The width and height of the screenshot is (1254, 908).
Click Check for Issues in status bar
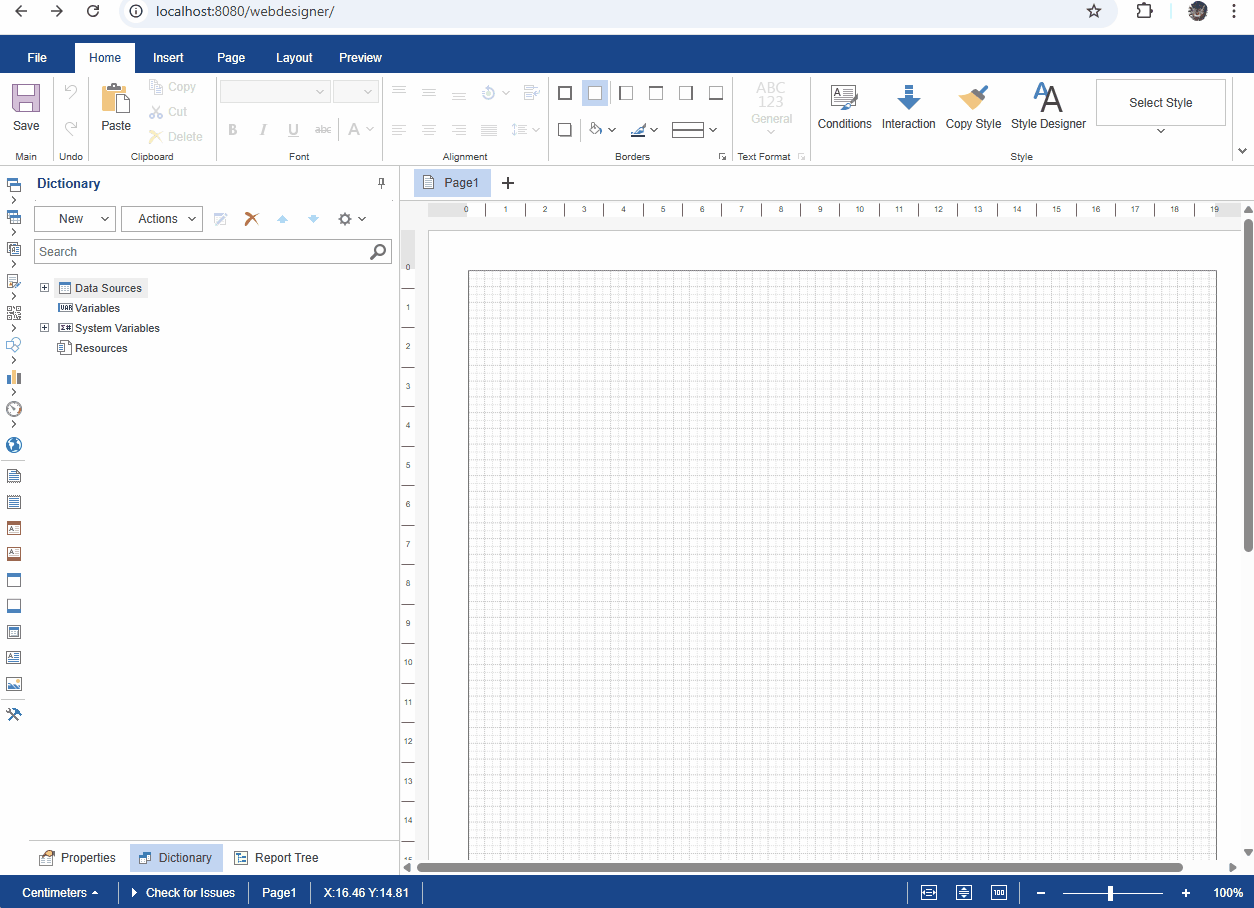[x=183, y=893]
